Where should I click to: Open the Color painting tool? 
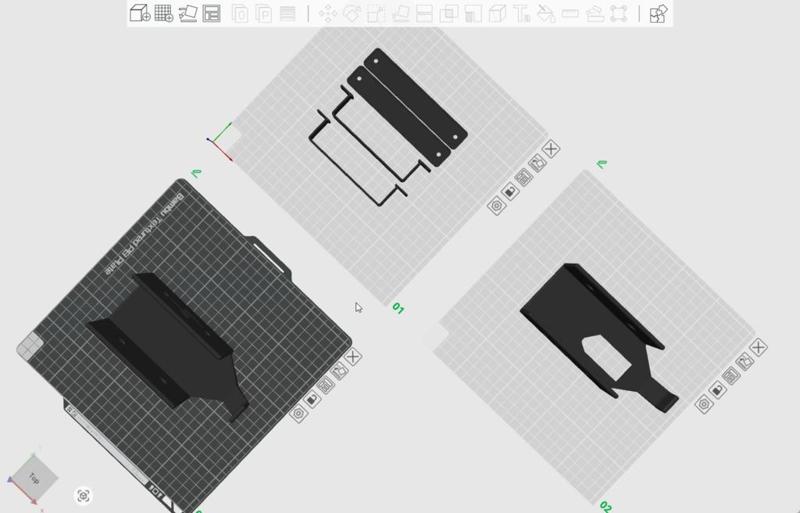tap(546, 13)
